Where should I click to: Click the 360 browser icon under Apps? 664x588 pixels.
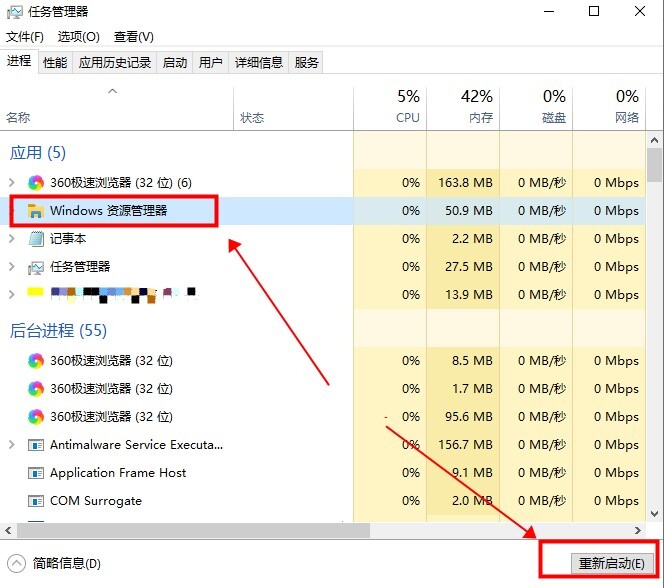(36, 183)
